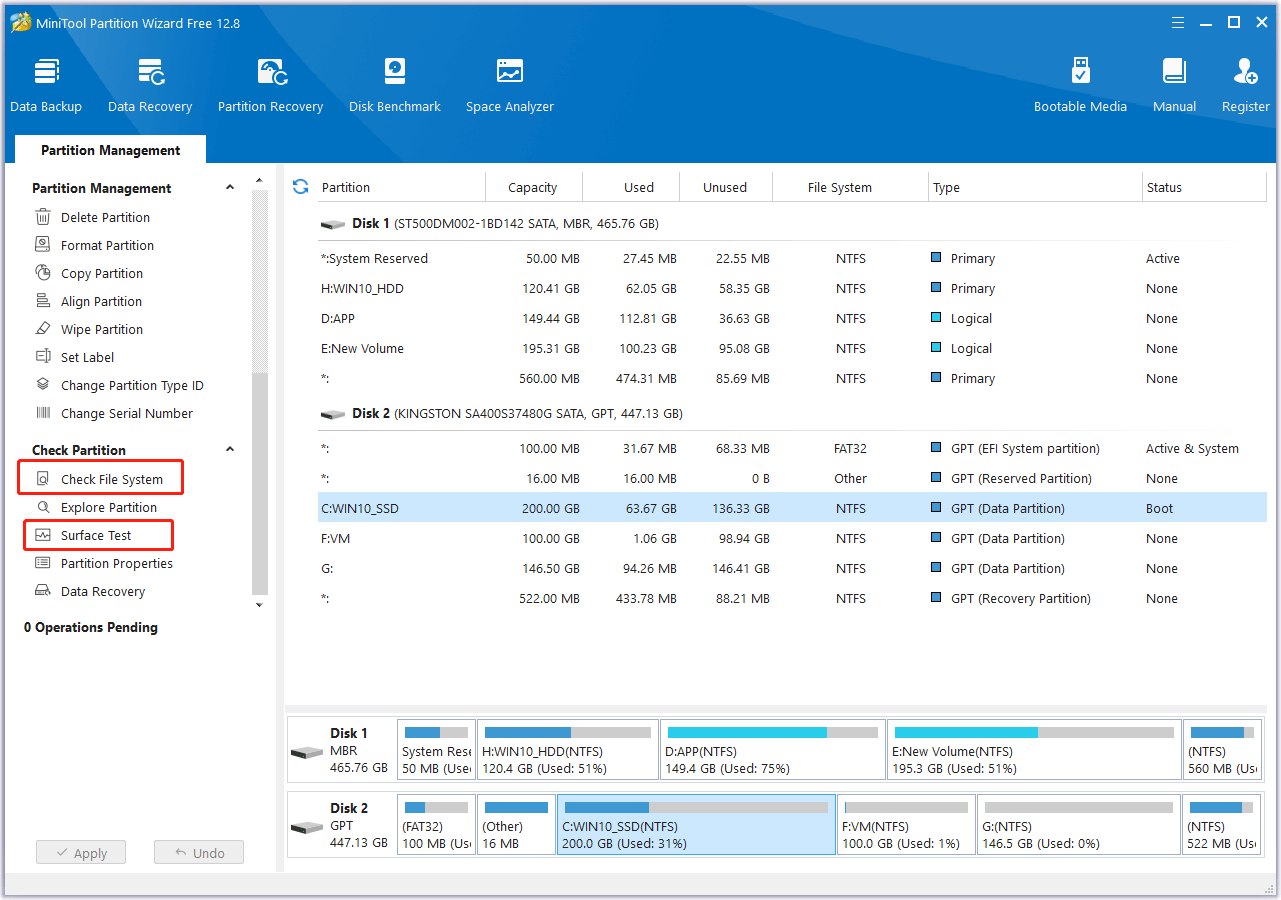Click the Undo button
The height and width of the screenshot is (900, 1281).
pos(199,853)
